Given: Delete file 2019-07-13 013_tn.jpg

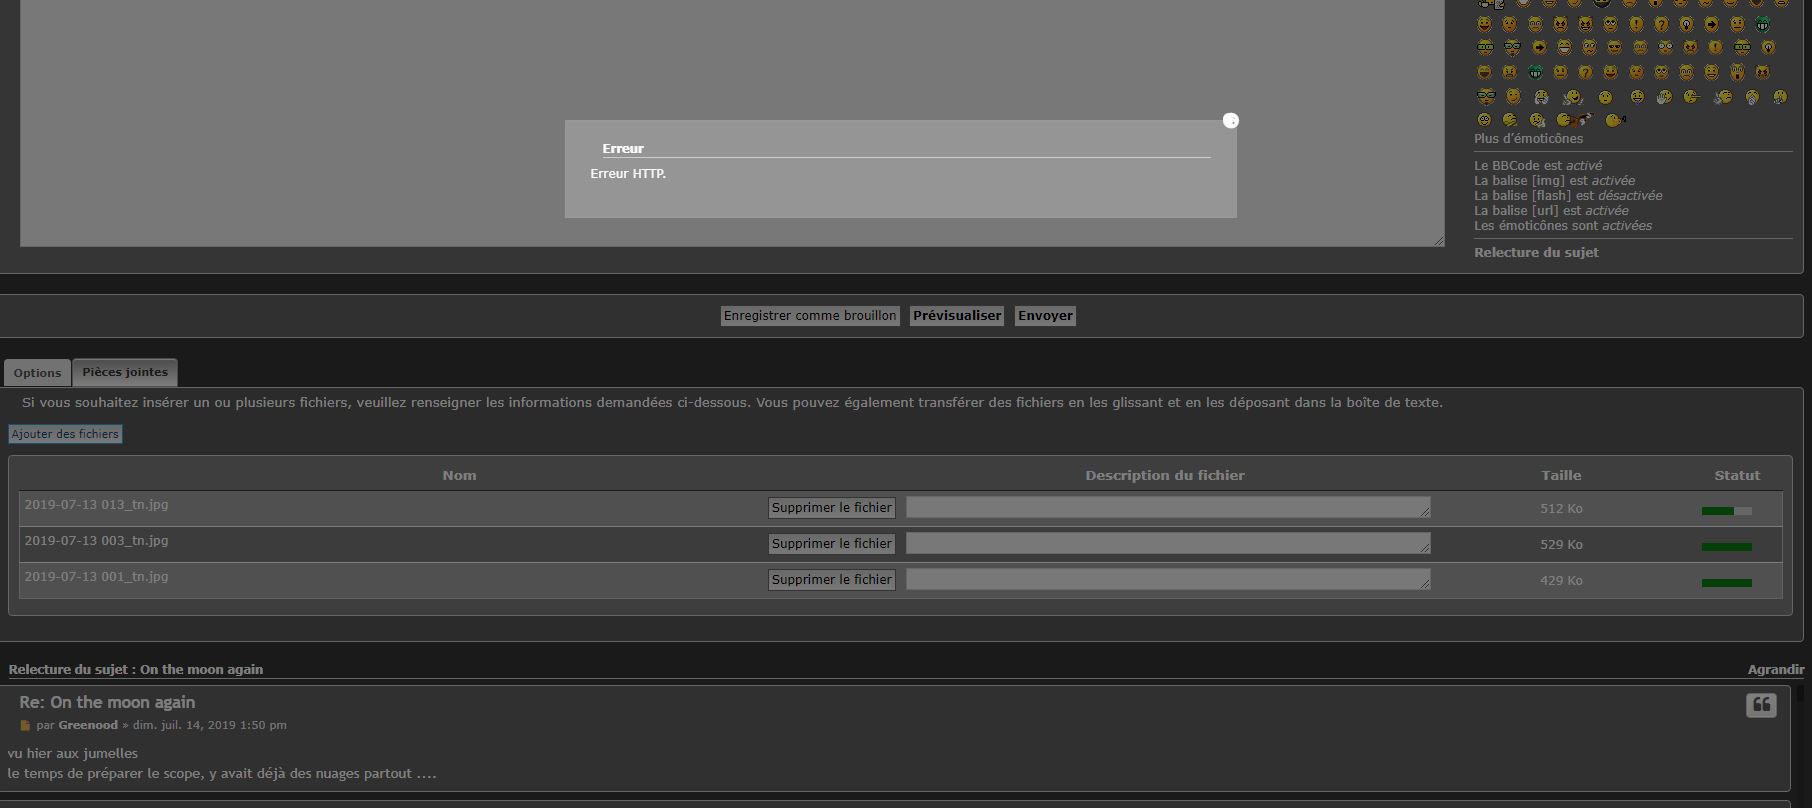Looking at the screenshot, I should pyautogui.click(x=832, y=508).
